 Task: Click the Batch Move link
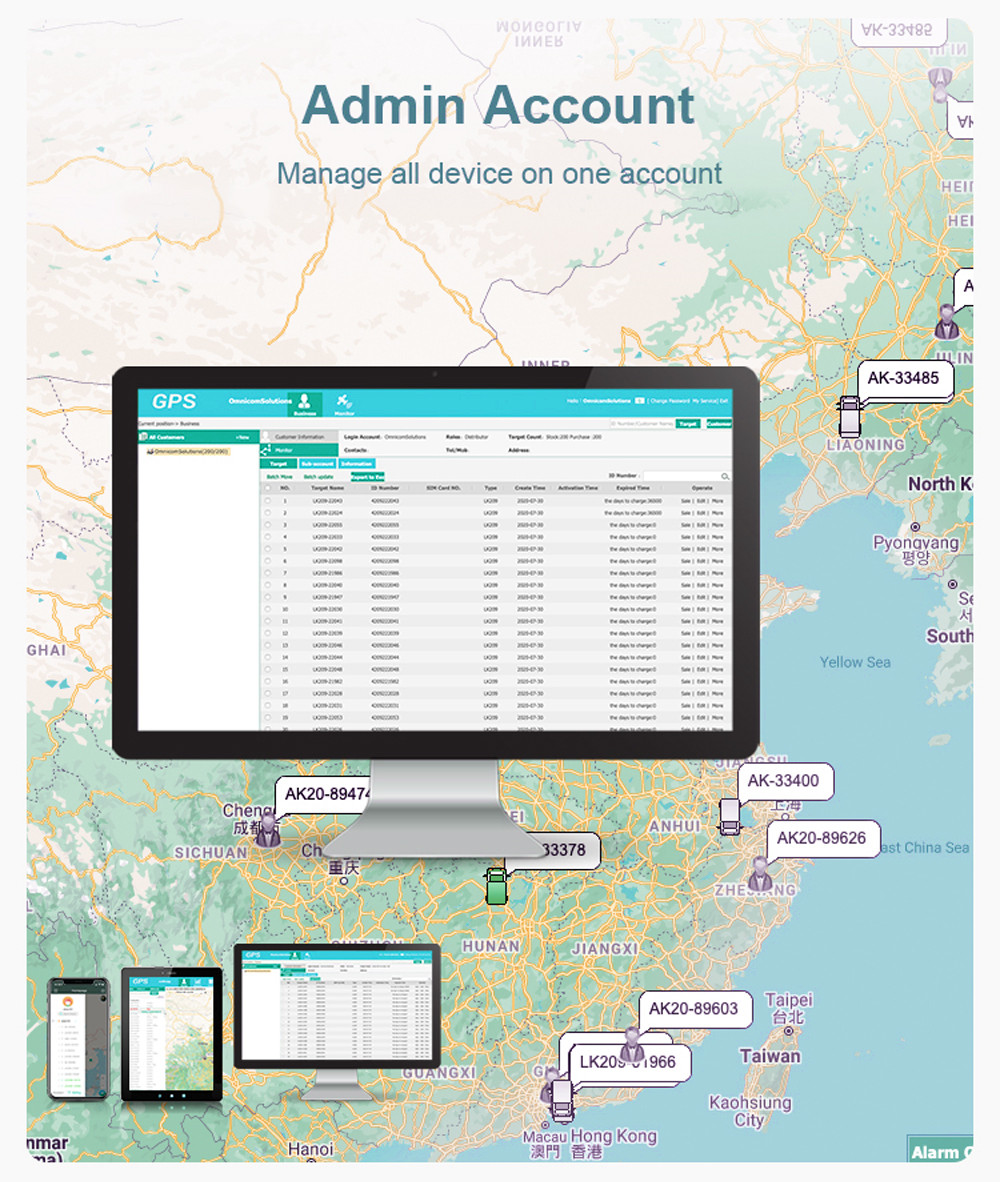pos(279,477)
